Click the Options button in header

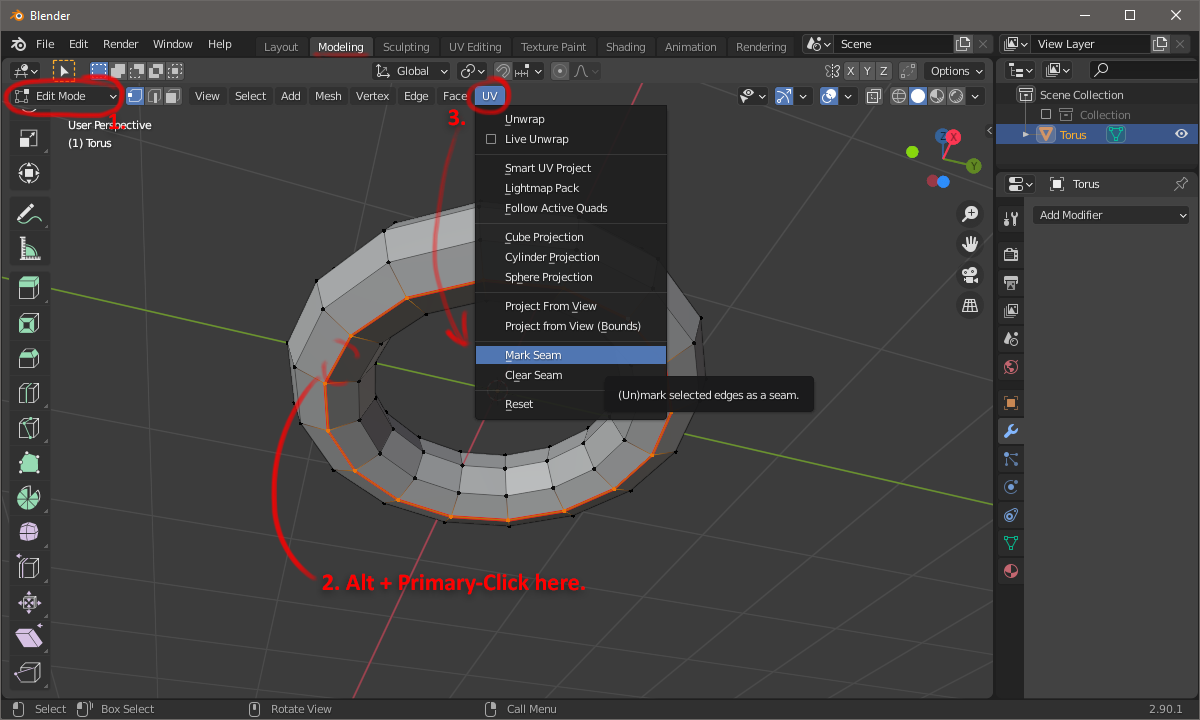[956, 71]
